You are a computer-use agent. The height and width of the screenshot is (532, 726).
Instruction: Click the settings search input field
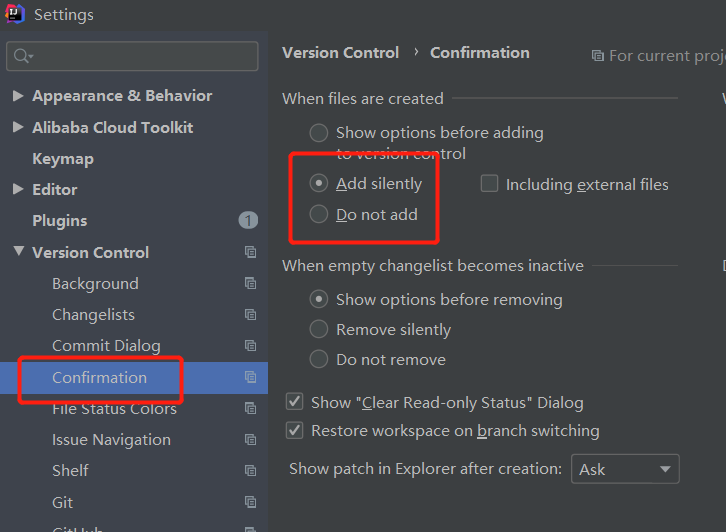[132, 56]
